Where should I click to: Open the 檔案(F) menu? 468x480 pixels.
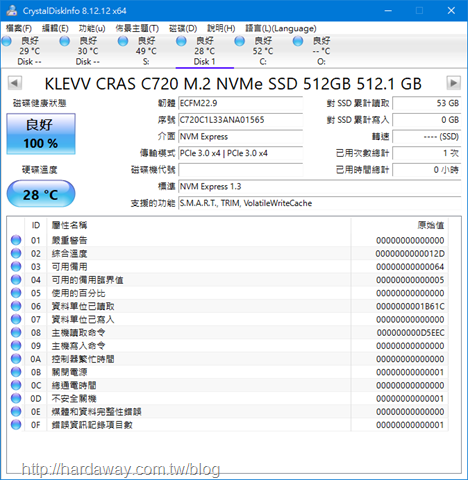click(x=19, y=28)
